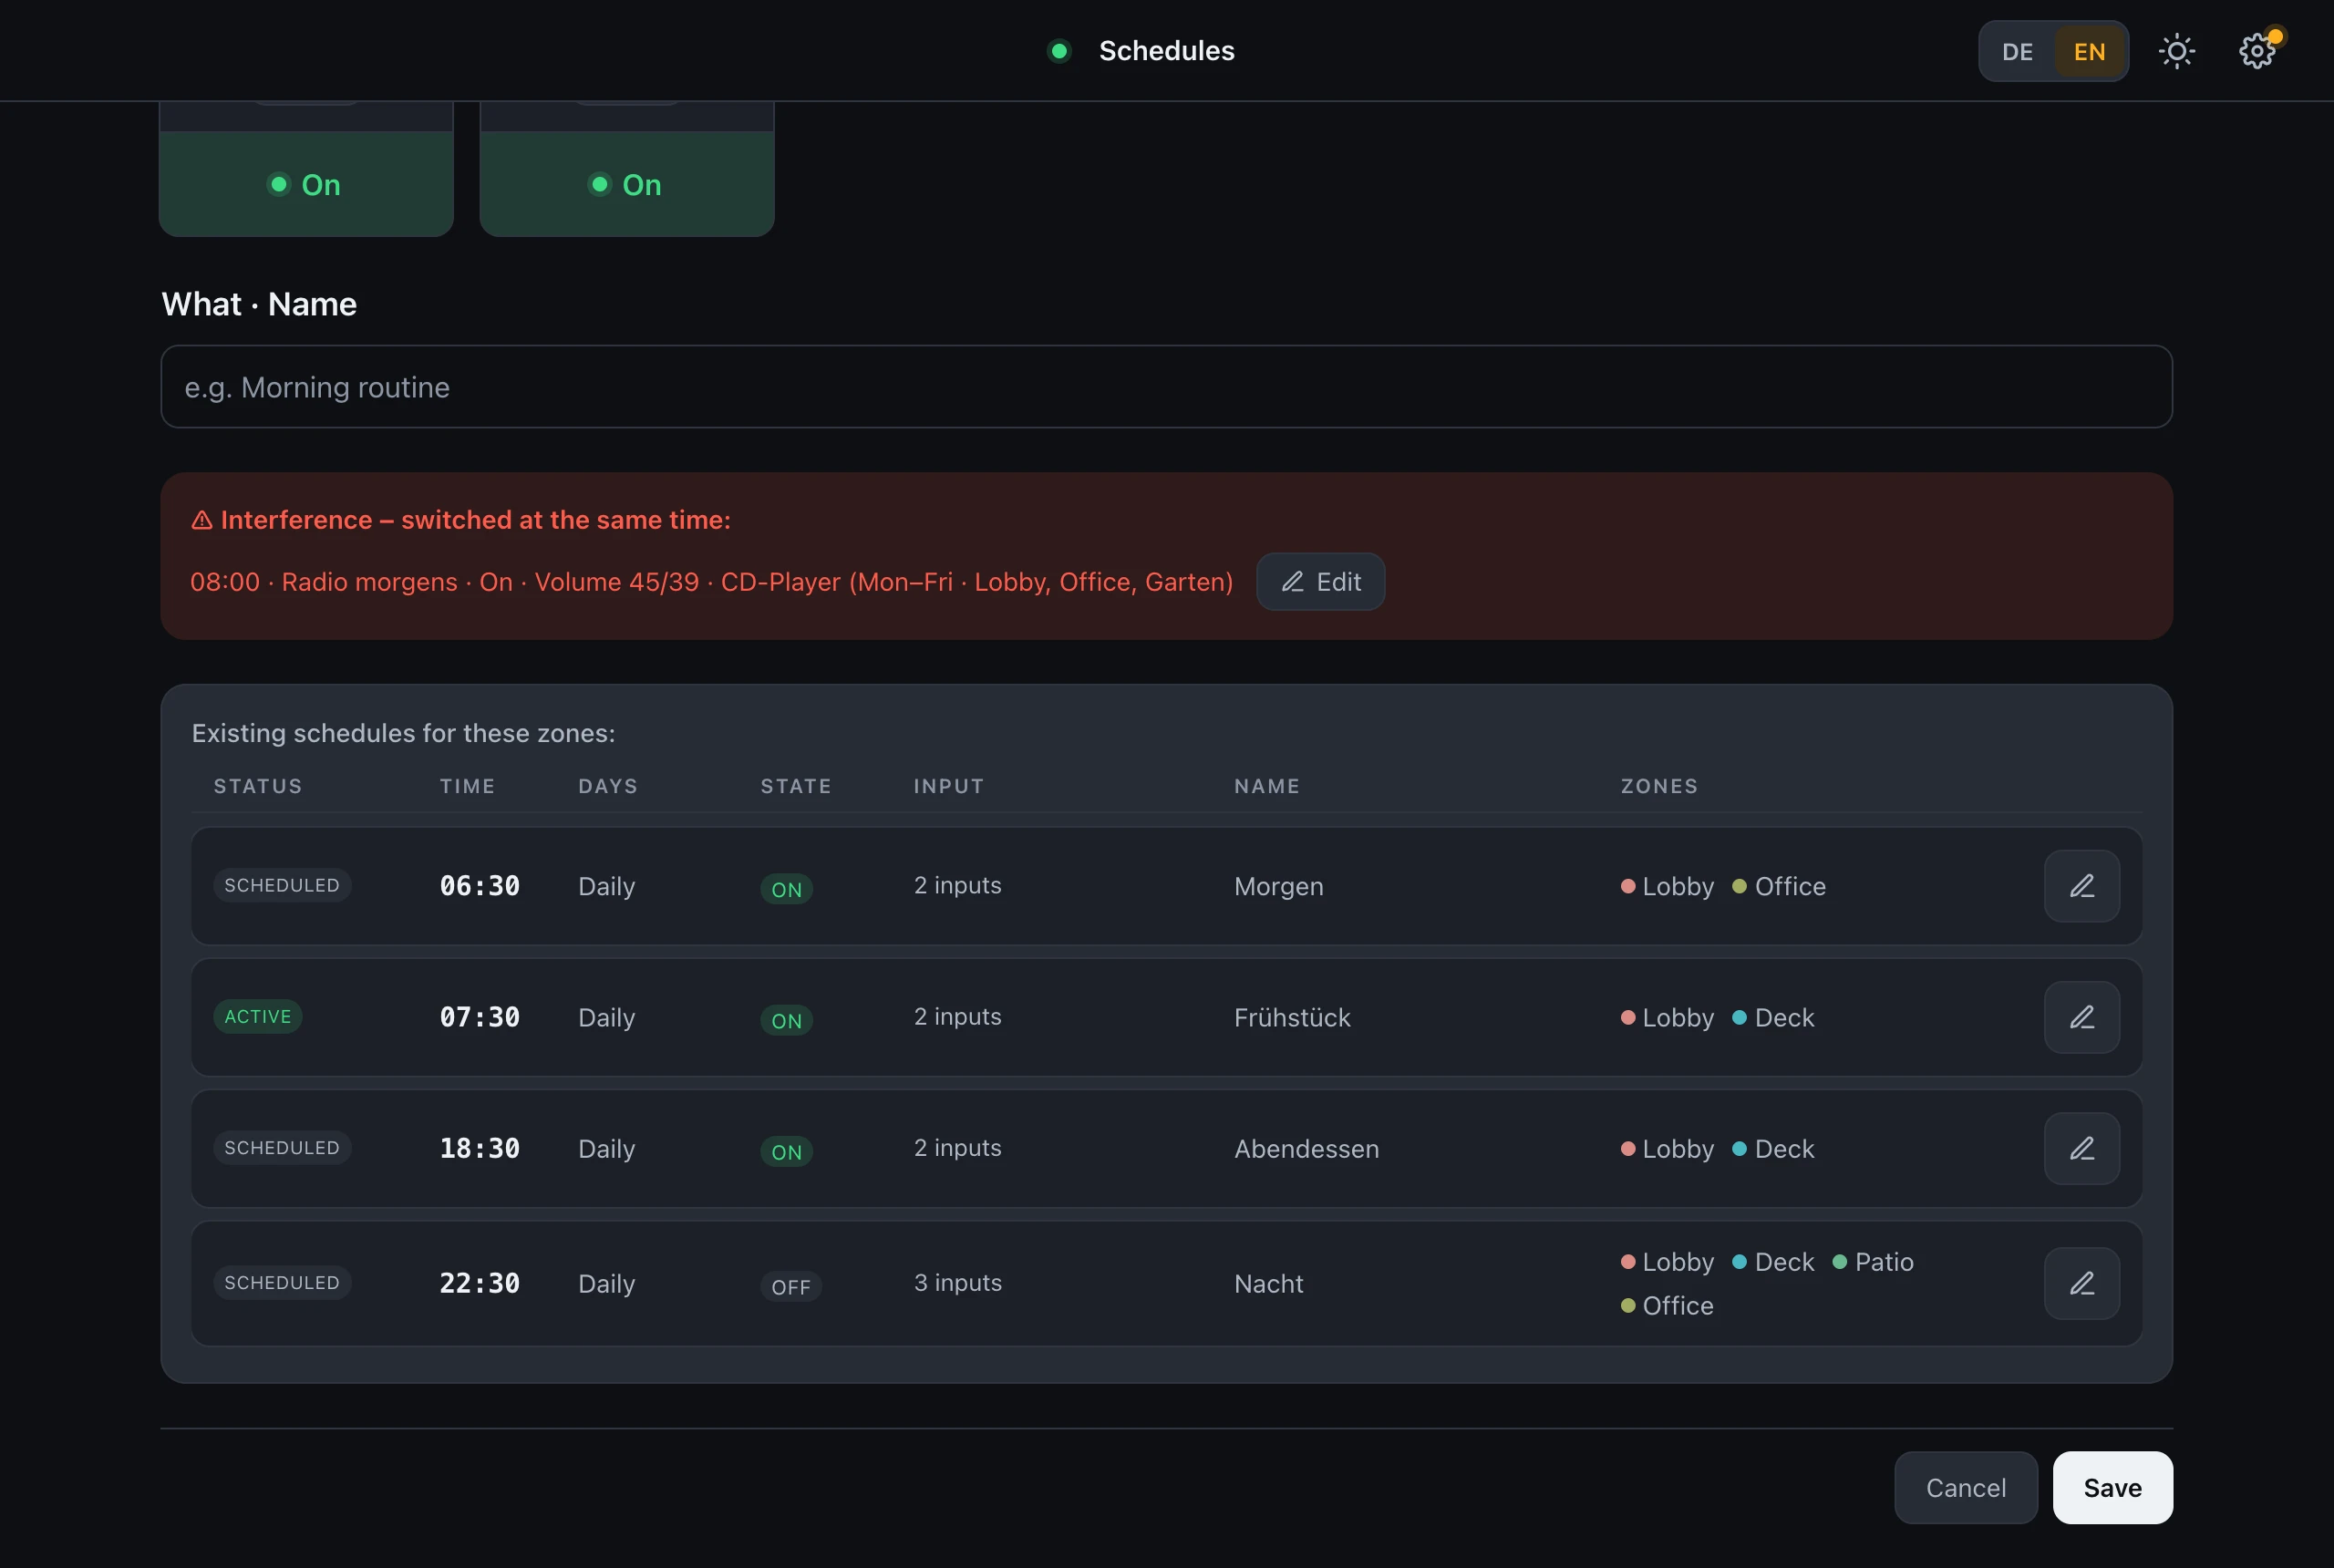Toggle light theme with sun icon
2334x1568 pixels.
[2176, 51]
